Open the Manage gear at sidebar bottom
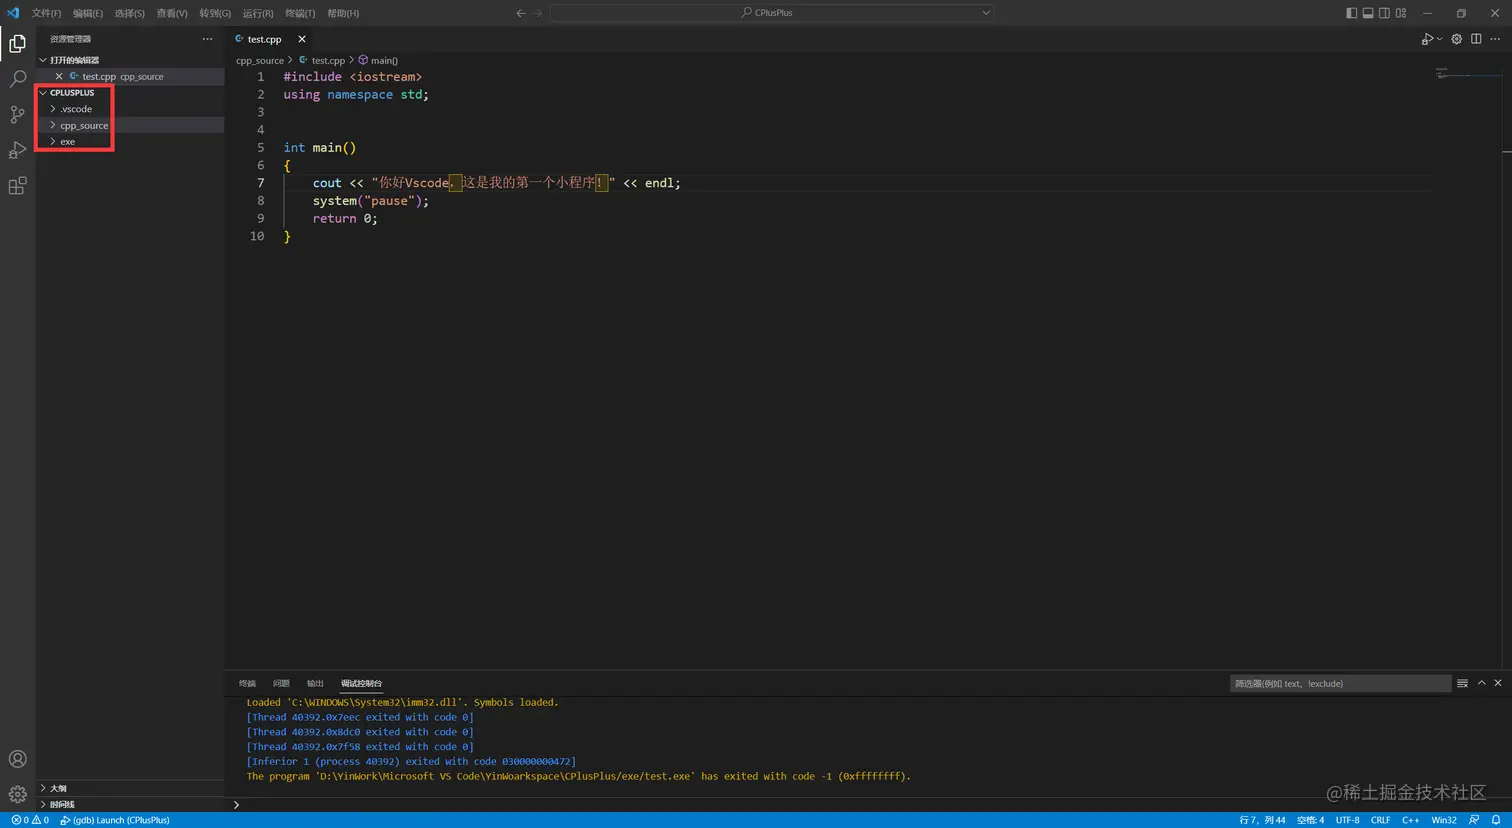This screenshot has height=828, width=1512. 17,794
